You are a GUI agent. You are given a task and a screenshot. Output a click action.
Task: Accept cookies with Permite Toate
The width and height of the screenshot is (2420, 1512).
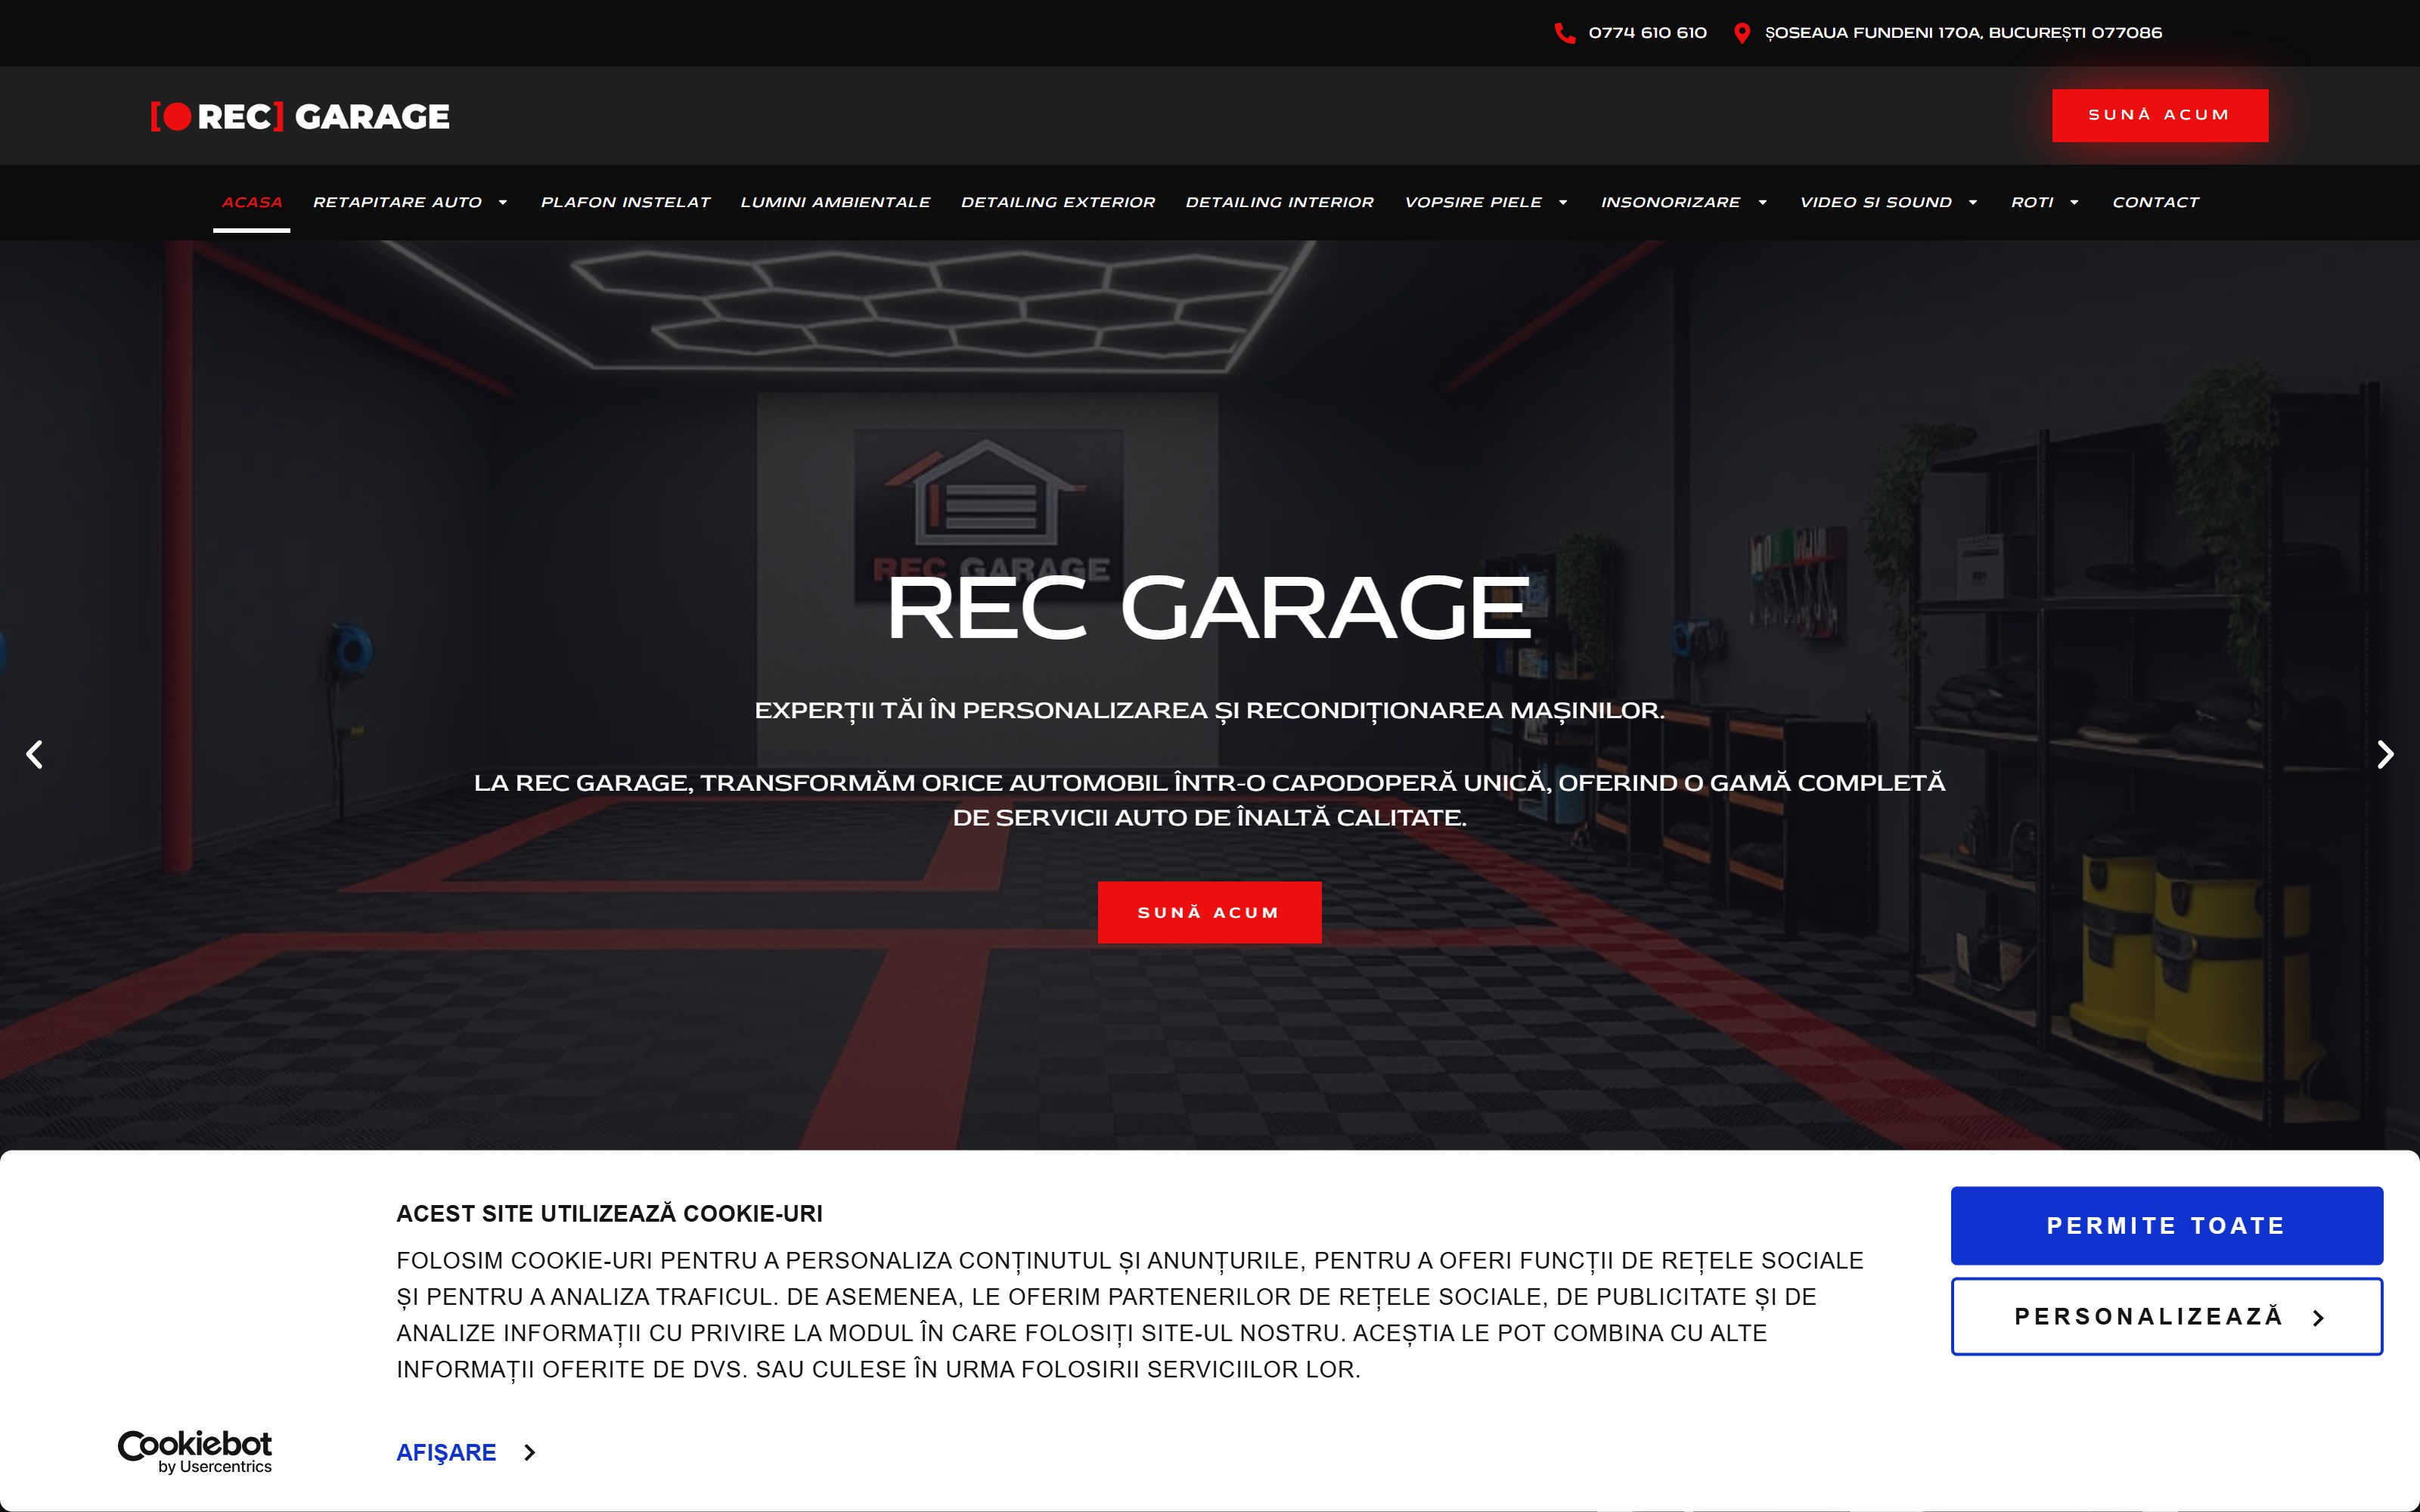tap(2166, 1225)
